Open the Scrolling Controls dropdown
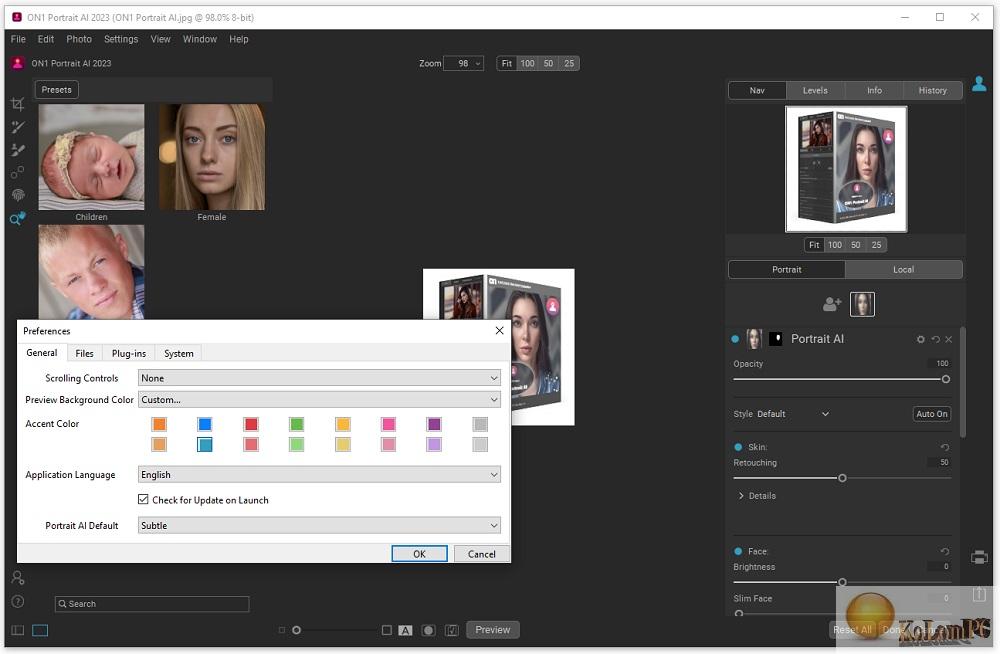Screen dimensions: 1000x654 pyautogui.click(x=319, y=378)
